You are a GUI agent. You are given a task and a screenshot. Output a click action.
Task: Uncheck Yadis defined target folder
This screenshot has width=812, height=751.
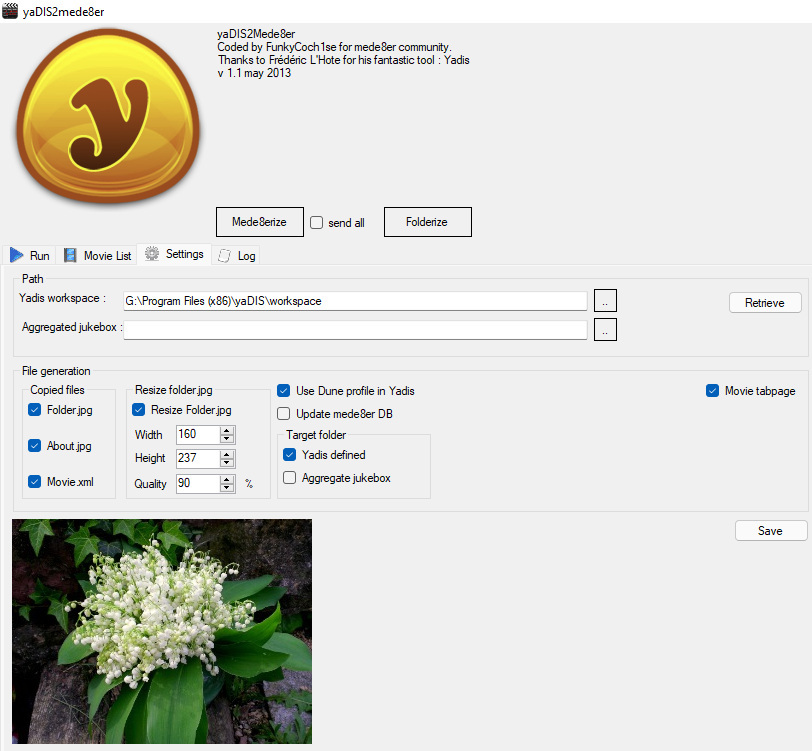coord(289,455)
